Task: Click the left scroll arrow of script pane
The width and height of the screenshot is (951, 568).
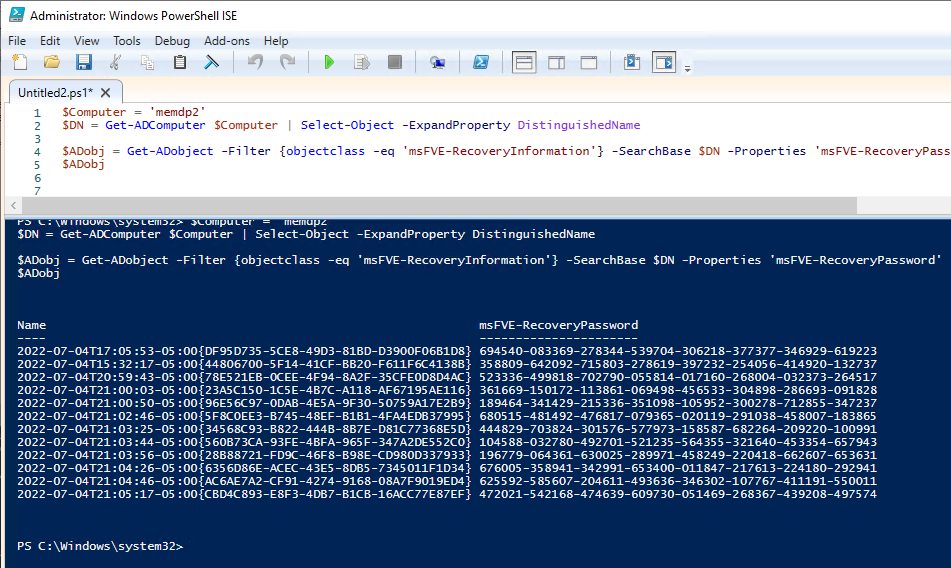Action: pyautogui.click(x=13, y=205)
